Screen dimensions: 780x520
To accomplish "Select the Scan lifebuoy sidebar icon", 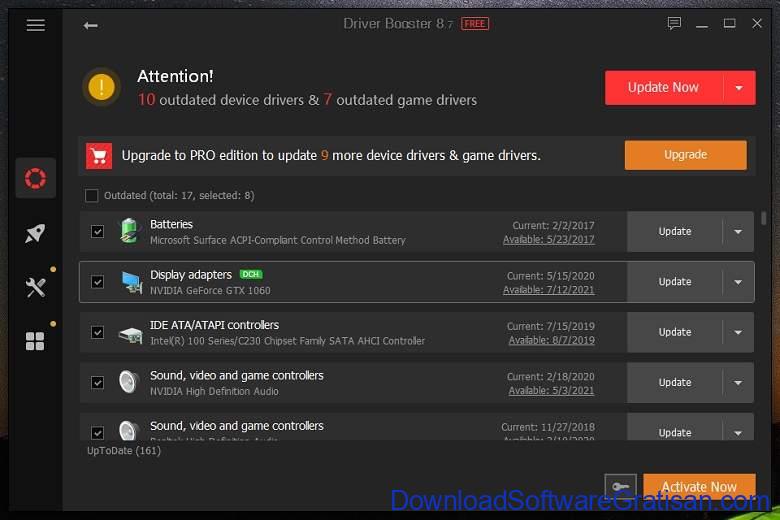I will click(x=35, y=178).
